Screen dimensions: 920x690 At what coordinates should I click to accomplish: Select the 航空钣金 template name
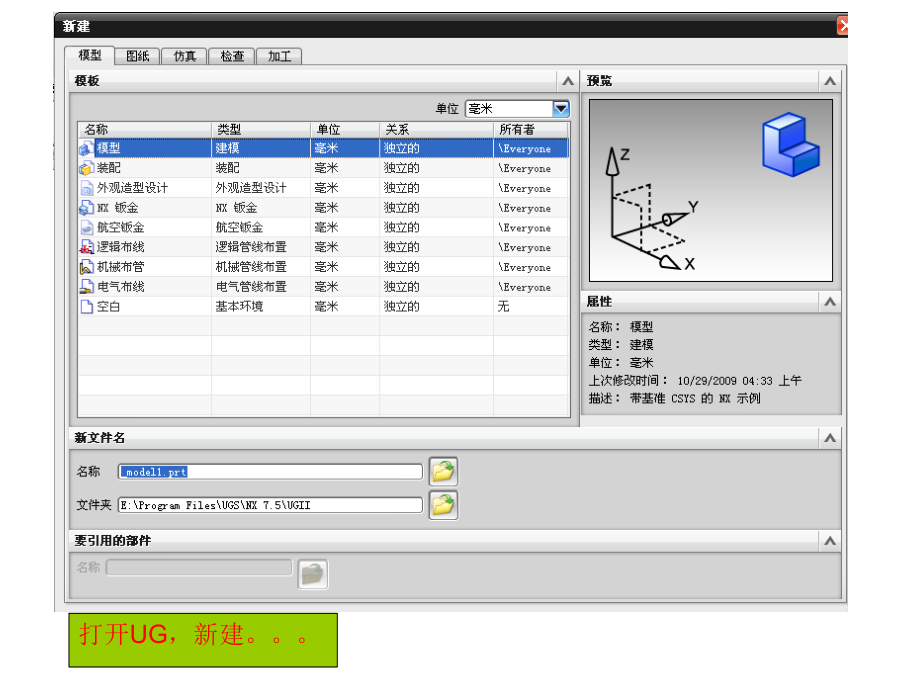tap(120, 228)
